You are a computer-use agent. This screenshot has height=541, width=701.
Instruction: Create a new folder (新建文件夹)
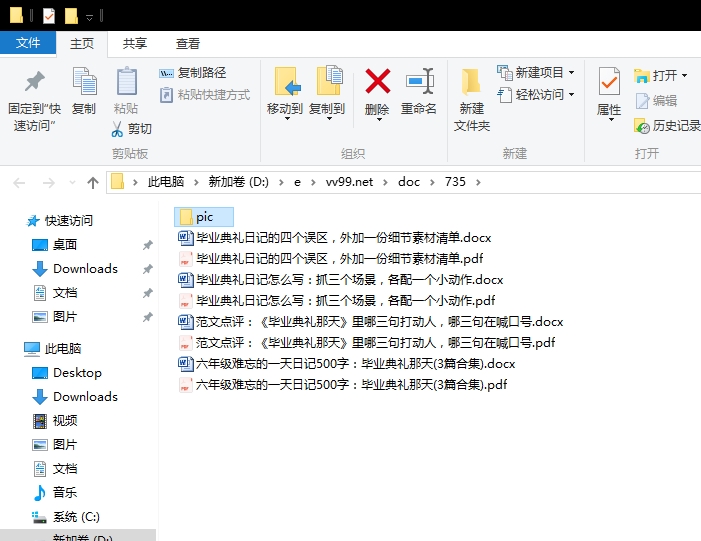tap(472, 100)
